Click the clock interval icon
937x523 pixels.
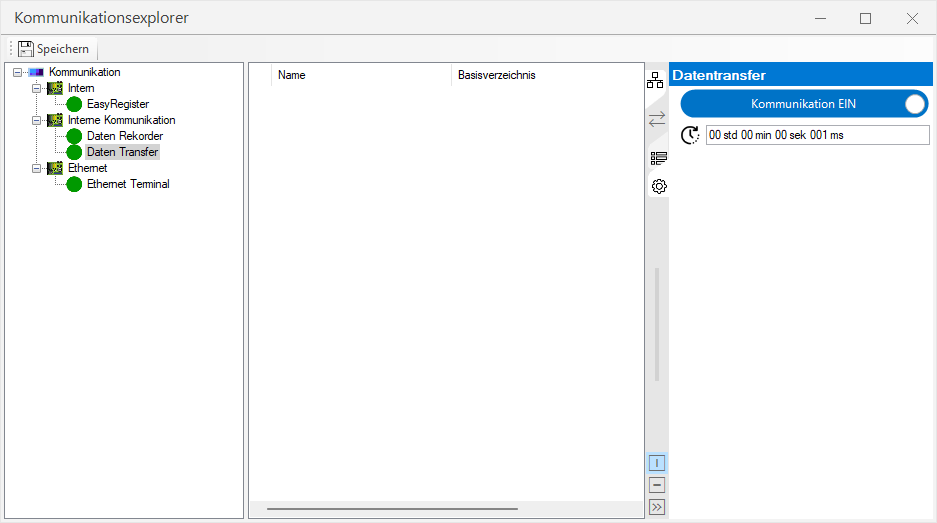click(690, 135)
